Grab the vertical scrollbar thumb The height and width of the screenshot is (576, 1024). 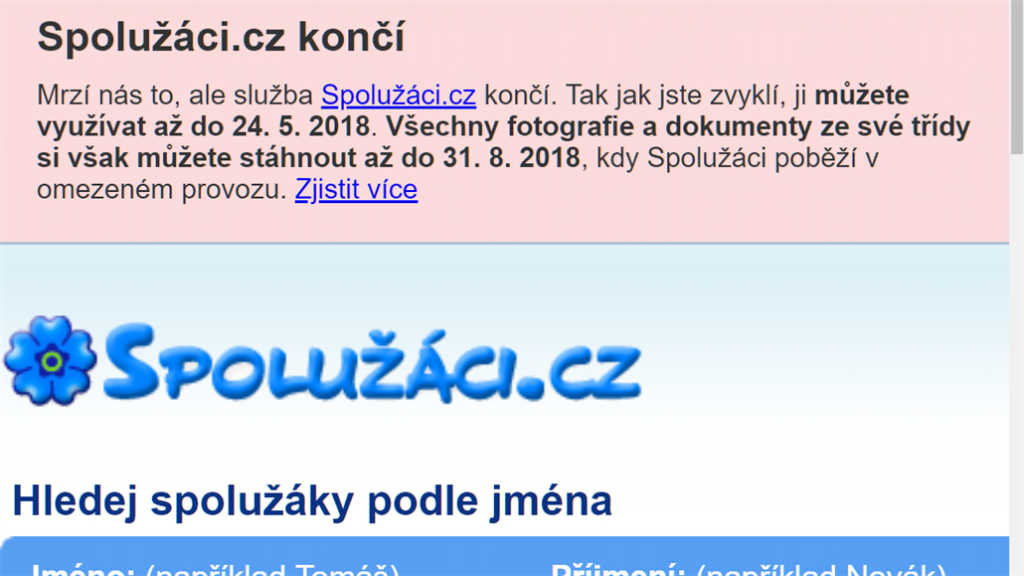click(x=1016, y=77)
